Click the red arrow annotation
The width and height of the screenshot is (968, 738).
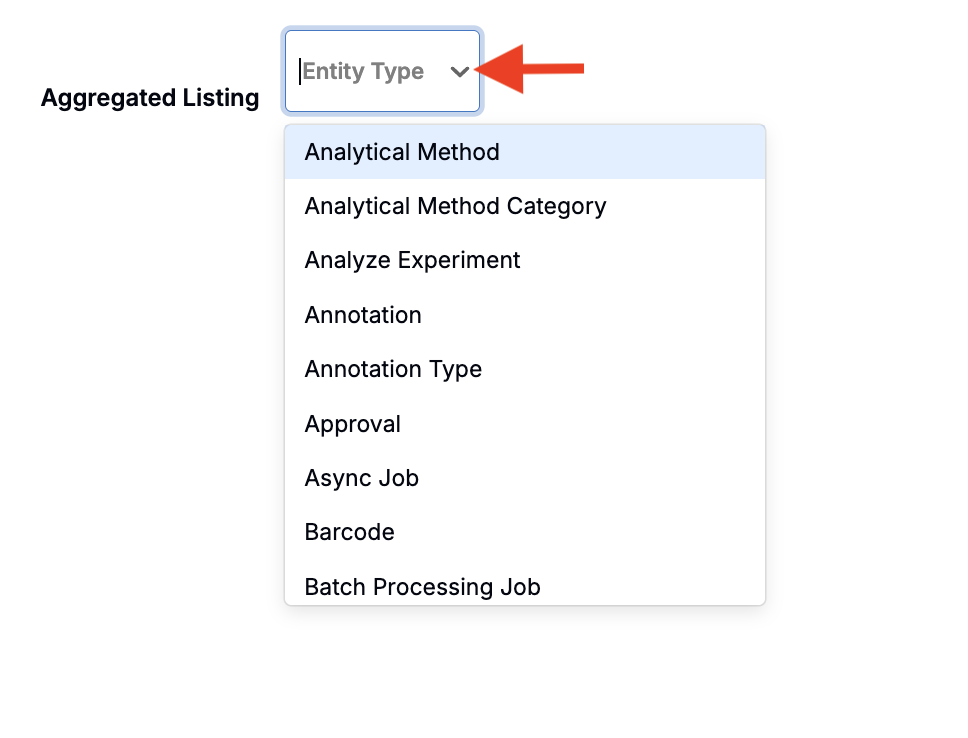[x=530, y=69]
